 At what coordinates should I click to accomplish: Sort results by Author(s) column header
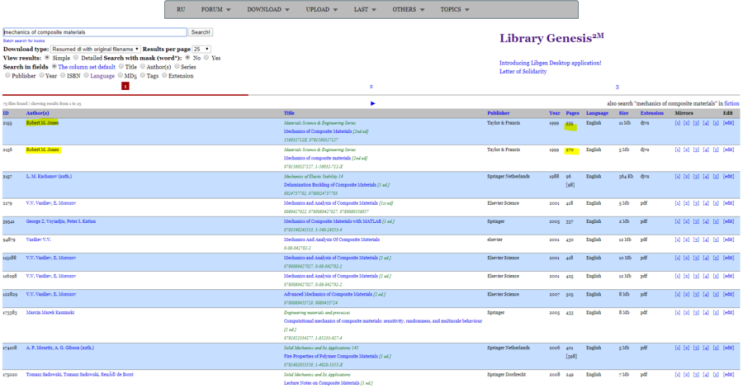pos(37,113)
